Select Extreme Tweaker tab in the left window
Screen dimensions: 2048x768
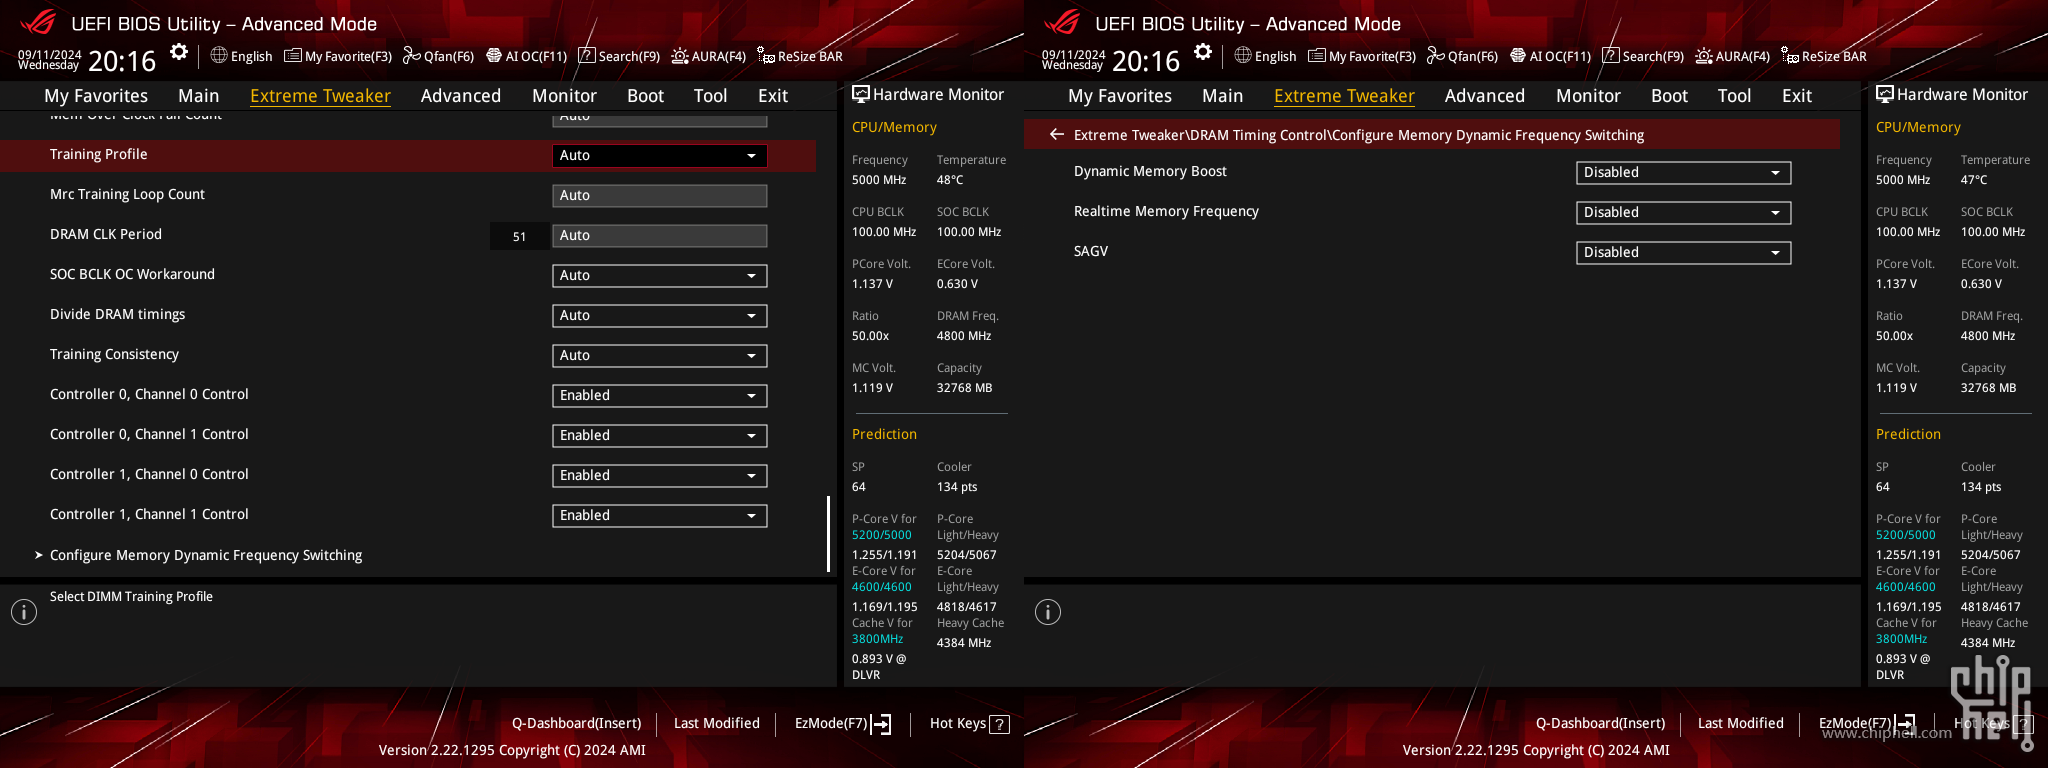pos(320,96)
